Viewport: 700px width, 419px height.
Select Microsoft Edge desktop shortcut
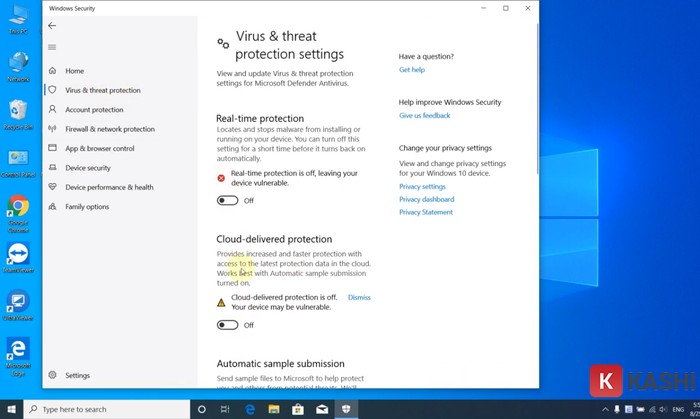click(x=18, y=357)
